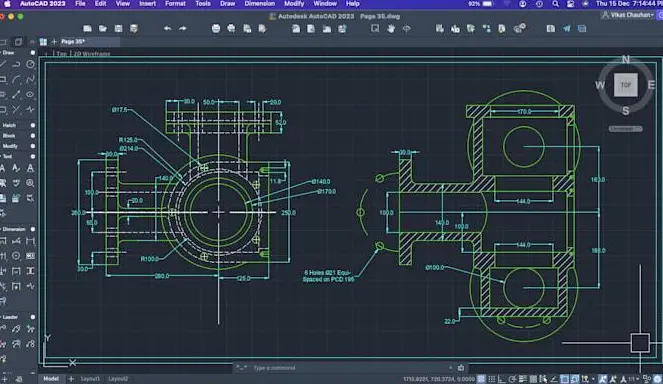
Task: Toggle lineweight display in status bar
Action: [x=523, y=379]
